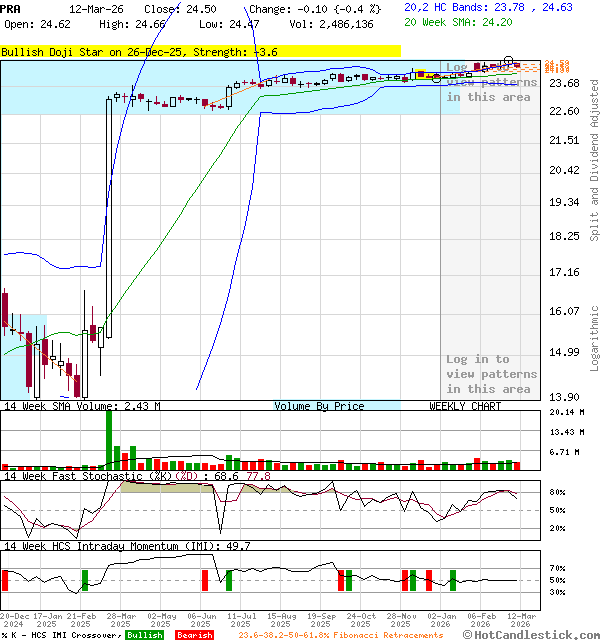Click lower 'Log in to view patterns' text
Image resolution: width=600 pixels, height=640 pixels.
pos(489,374)
